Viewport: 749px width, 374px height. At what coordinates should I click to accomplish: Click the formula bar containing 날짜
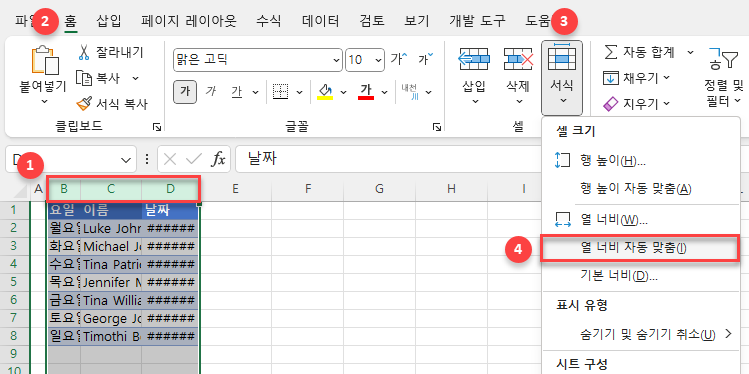(x=387, y=159)
